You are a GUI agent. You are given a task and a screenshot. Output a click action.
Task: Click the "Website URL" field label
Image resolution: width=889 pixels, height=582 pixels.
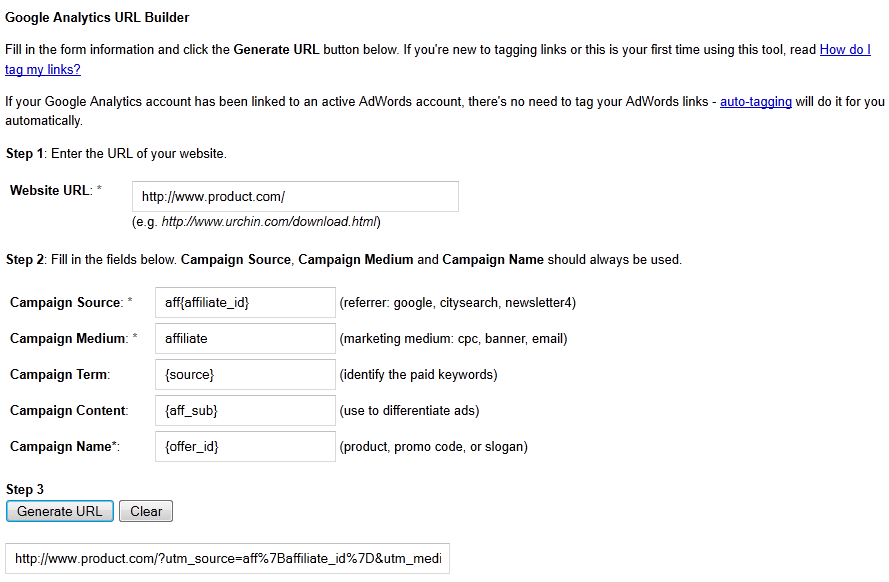pos(51,190)
